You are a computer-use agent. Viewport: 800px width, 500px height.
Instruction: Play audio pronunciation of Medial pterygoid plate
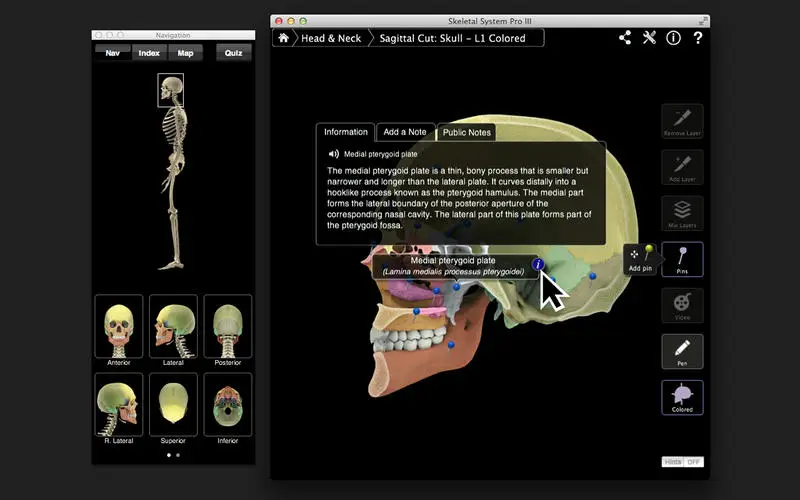click(x=334, y=154)
